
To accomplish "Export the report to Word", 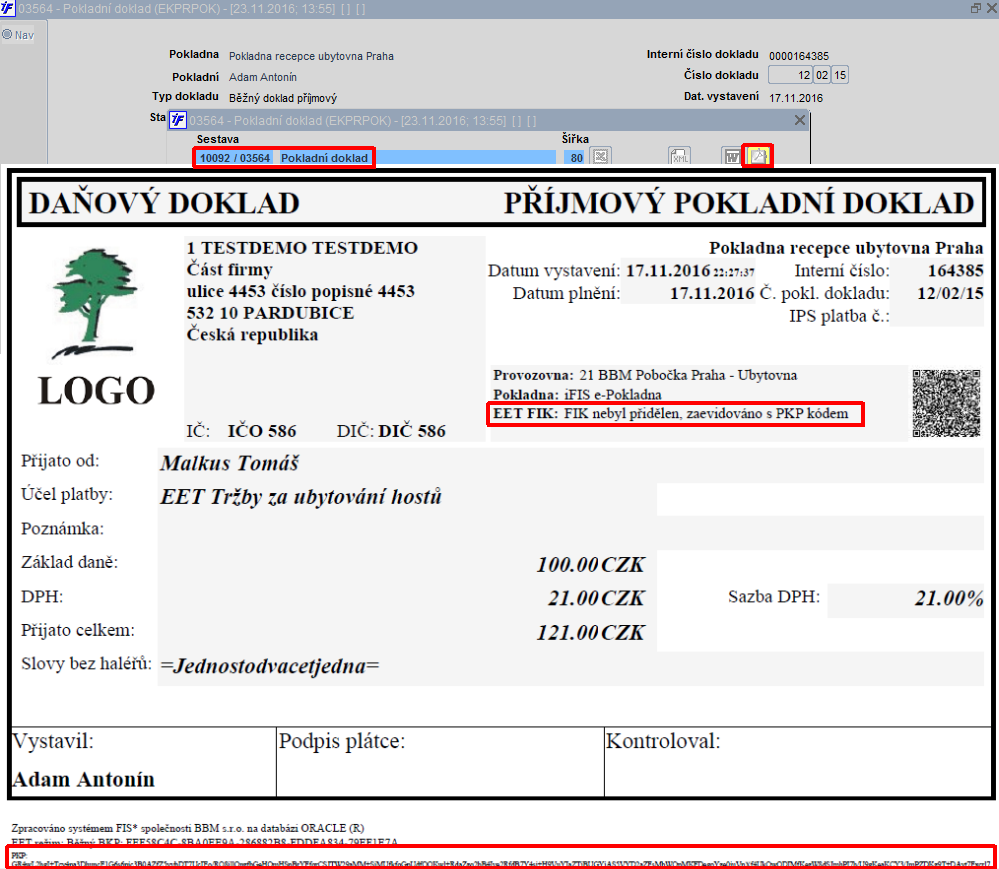I will click(x=732, y=156).
